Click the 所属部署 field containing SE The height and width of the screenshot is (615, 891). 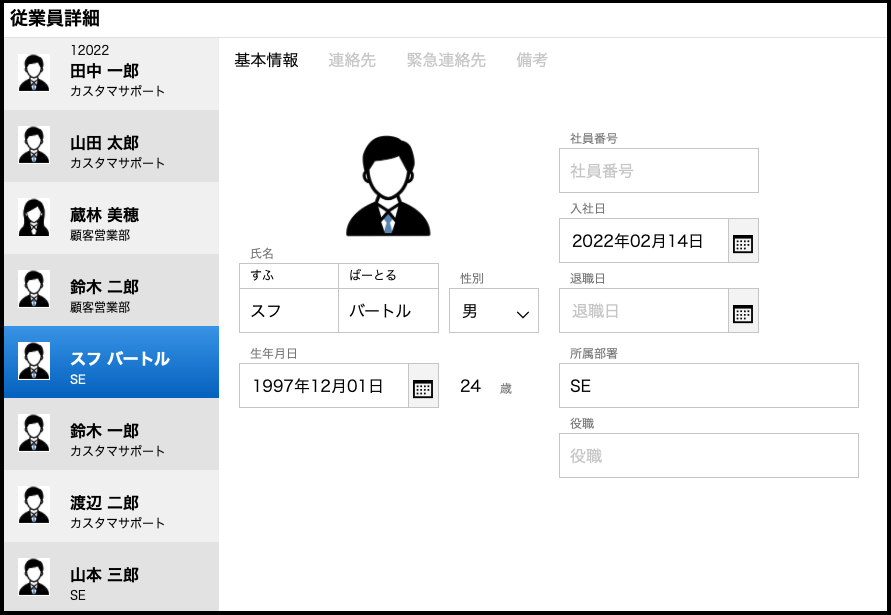click(x=708, y=386)
